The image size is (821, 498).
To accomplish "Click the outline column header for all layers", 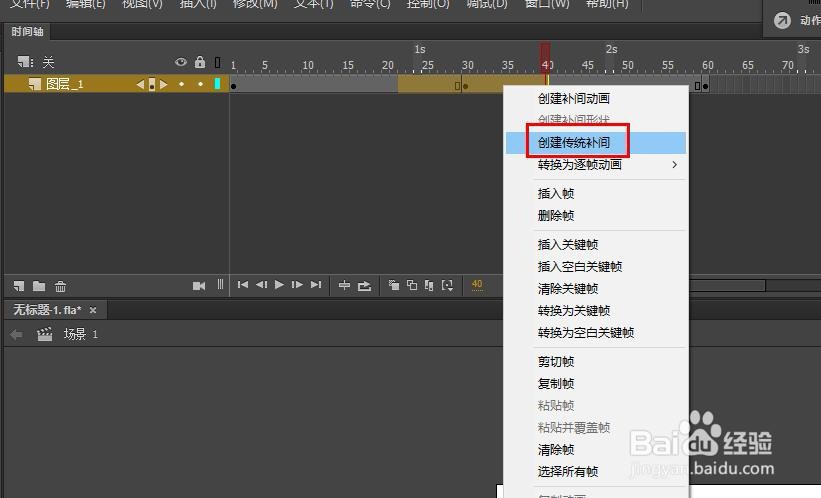I will pyautogui.click(x=218, y=63).
